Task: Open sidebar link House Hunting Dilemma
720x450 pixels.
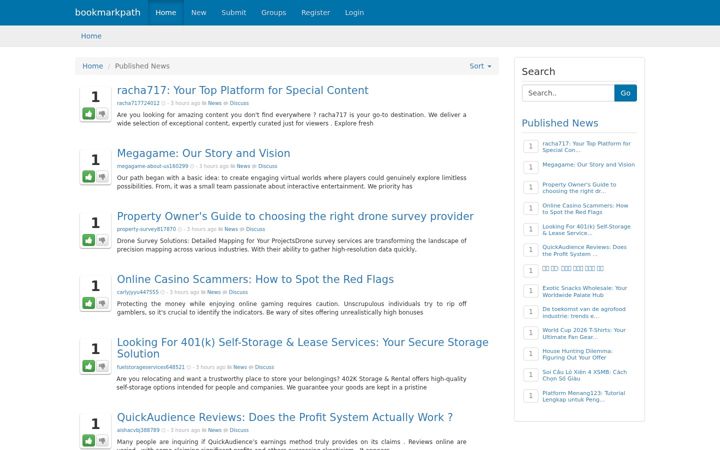Action: click(x=577, y=354)
